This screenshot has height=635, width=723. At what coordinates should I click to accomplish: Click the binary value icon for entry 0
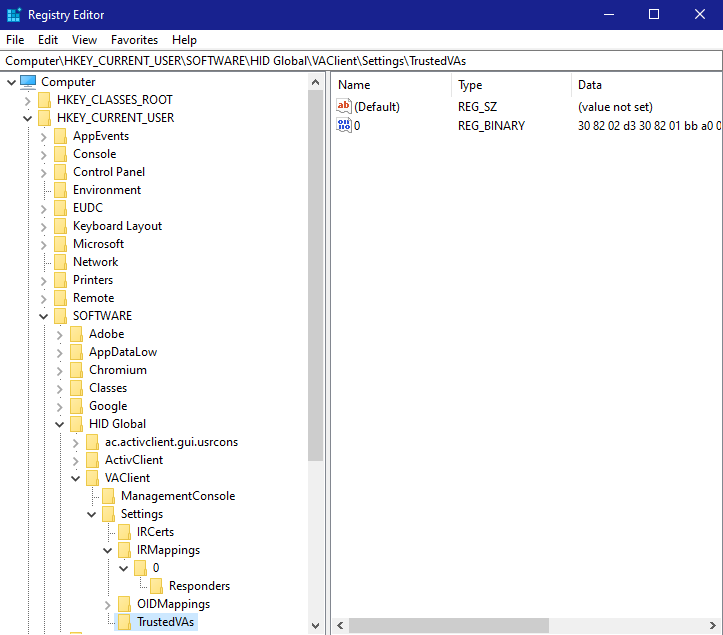[x=344, y=125]
